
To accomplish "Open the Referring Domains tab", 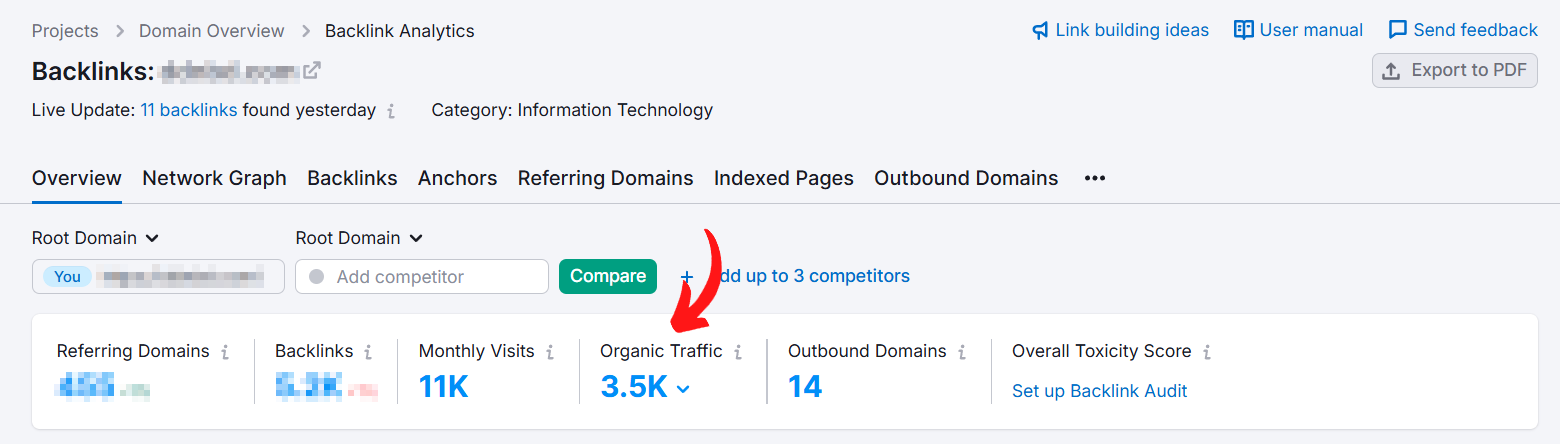I will [605, 178].
